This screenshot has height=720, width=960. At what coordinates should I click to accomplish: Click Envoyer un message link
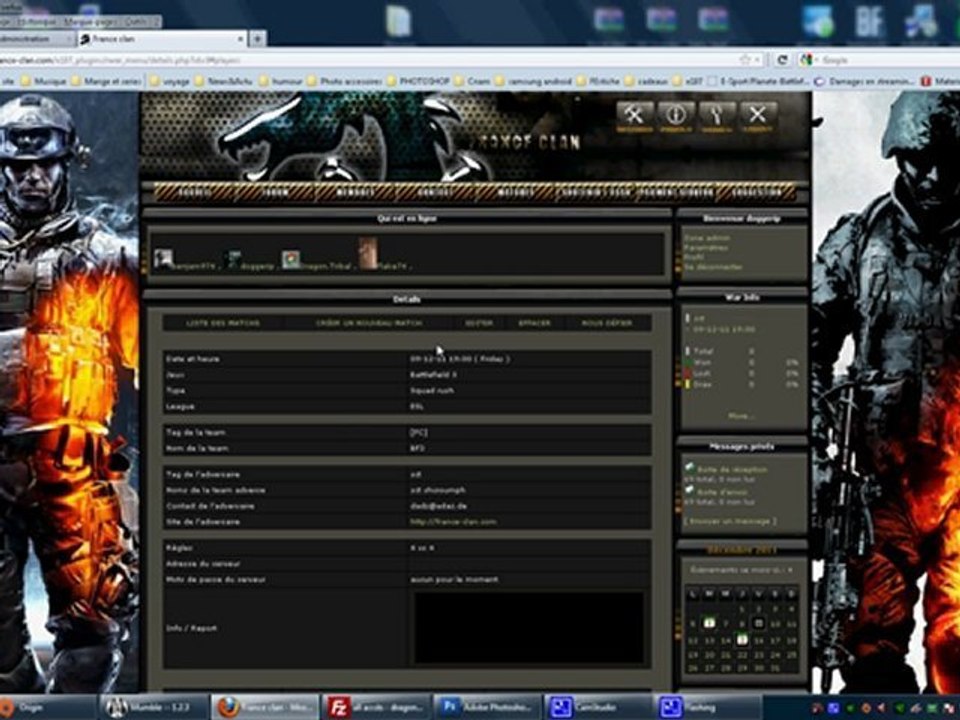tap(730, 521)
